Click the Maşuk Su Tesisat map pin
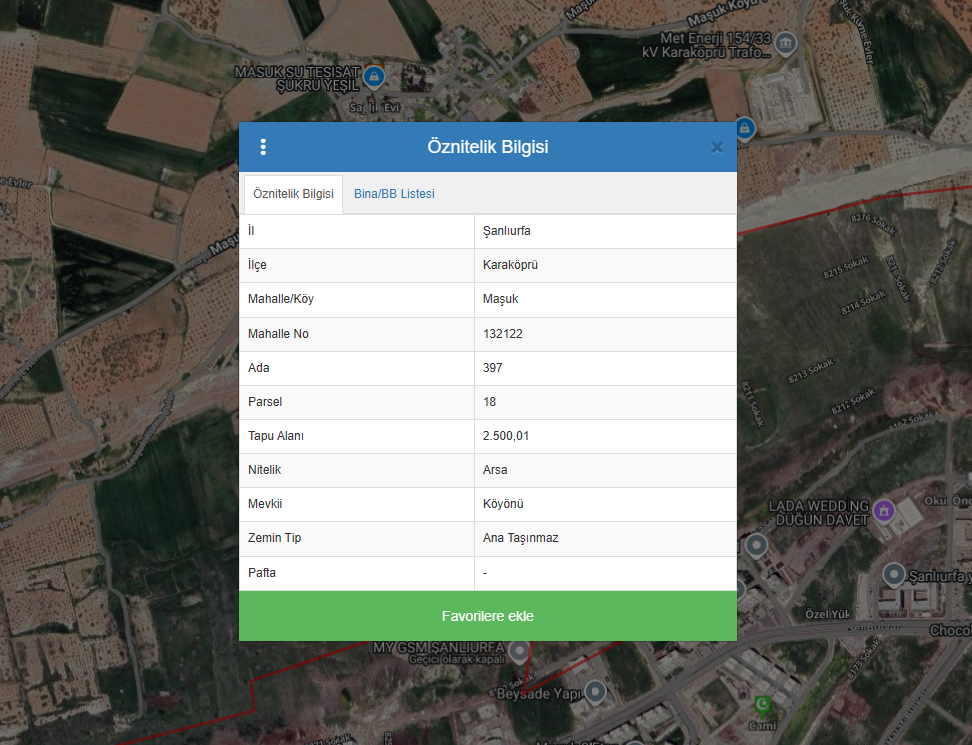Viewport: 972px width, 745px height. pyautogui.click(x=374, y=76)
